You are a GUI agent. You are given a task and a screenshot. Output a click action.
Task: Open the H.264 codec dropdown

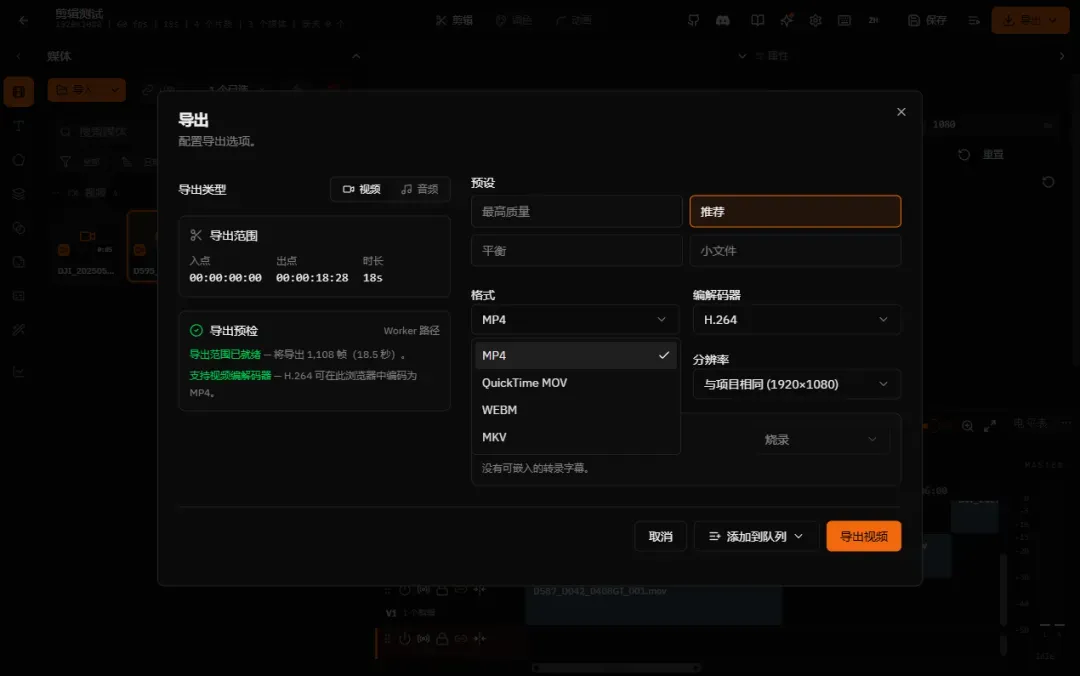[x=796, y=320]
